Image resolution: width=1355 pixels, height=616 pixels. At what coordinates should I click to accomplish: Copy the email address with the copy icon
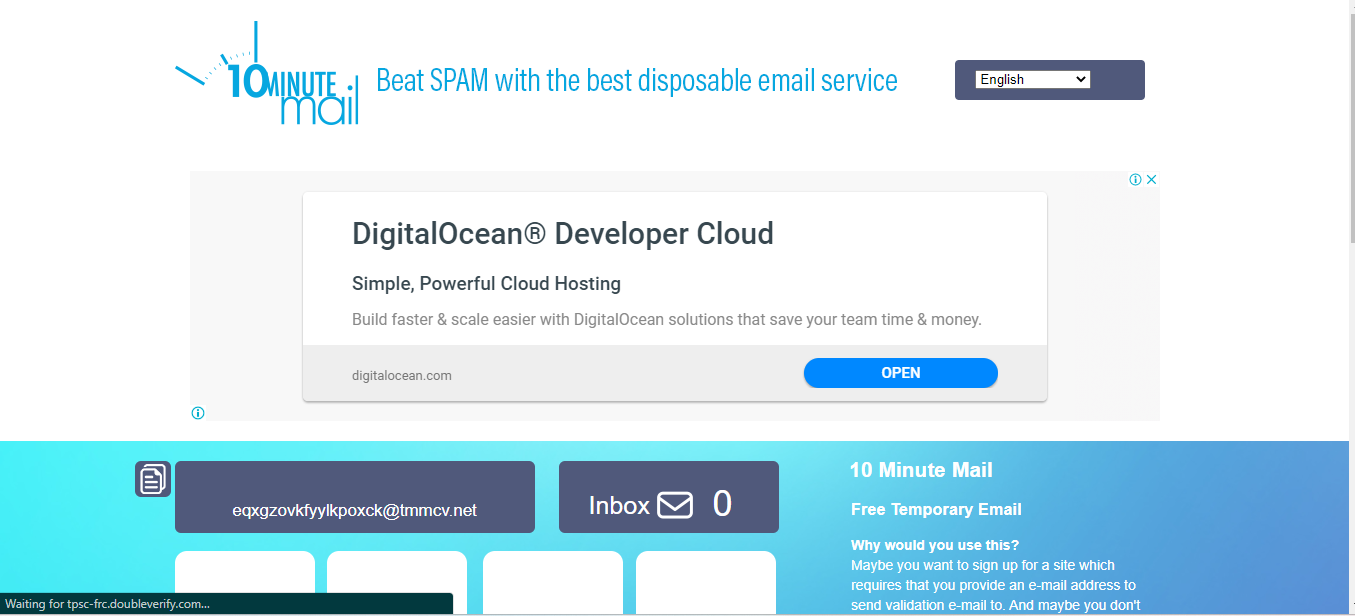(x=153, y=479)
